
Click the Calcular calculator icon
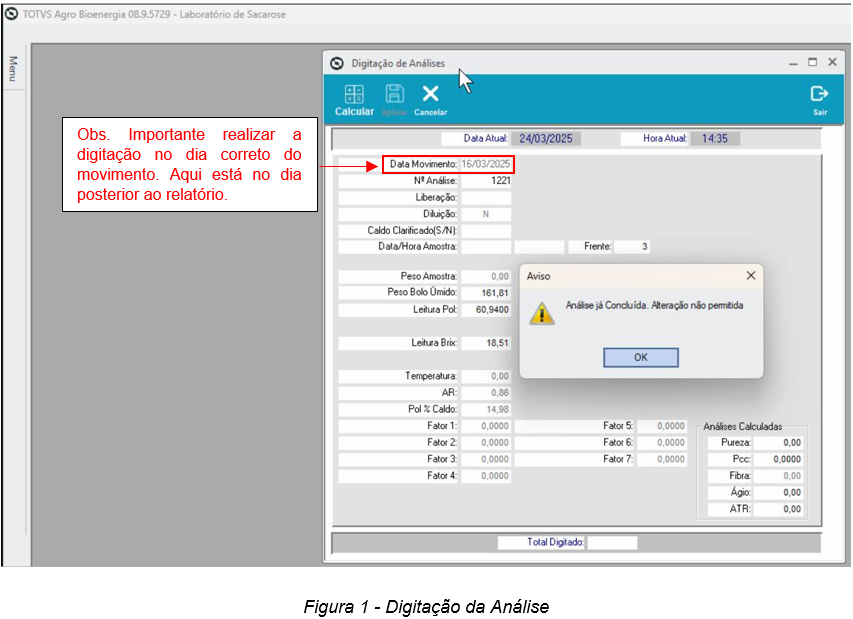coord(354,94)
